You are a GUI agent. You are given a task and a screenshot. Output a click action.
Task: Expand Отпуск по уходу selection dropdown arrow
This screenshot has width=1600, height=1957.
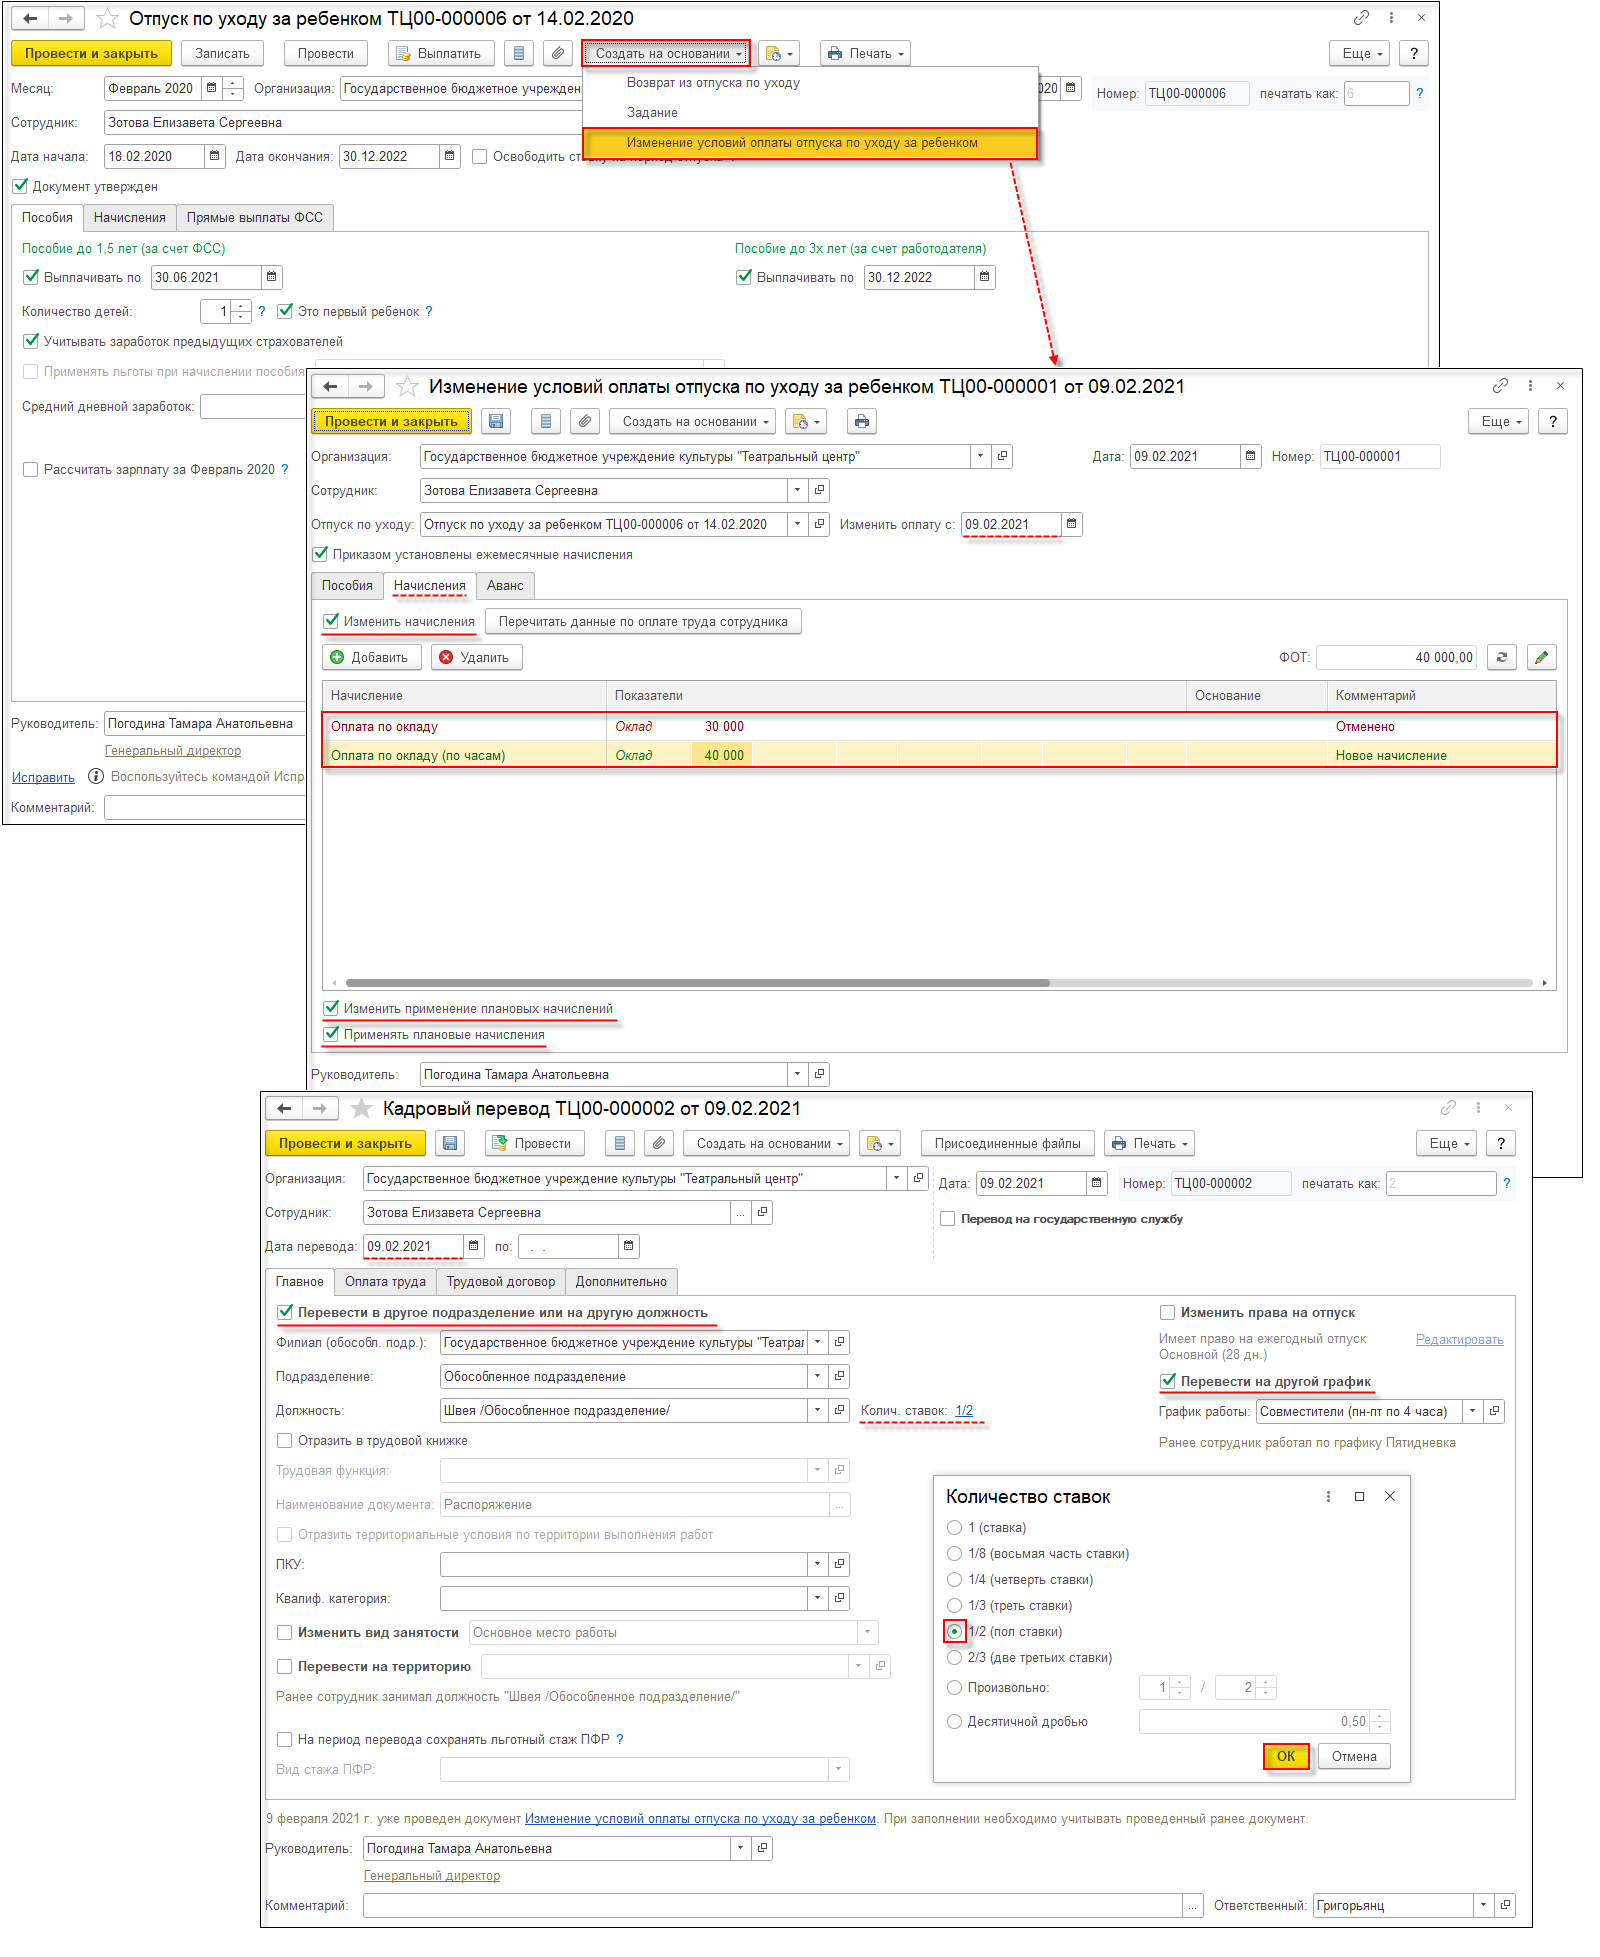(x=798, y=524)
